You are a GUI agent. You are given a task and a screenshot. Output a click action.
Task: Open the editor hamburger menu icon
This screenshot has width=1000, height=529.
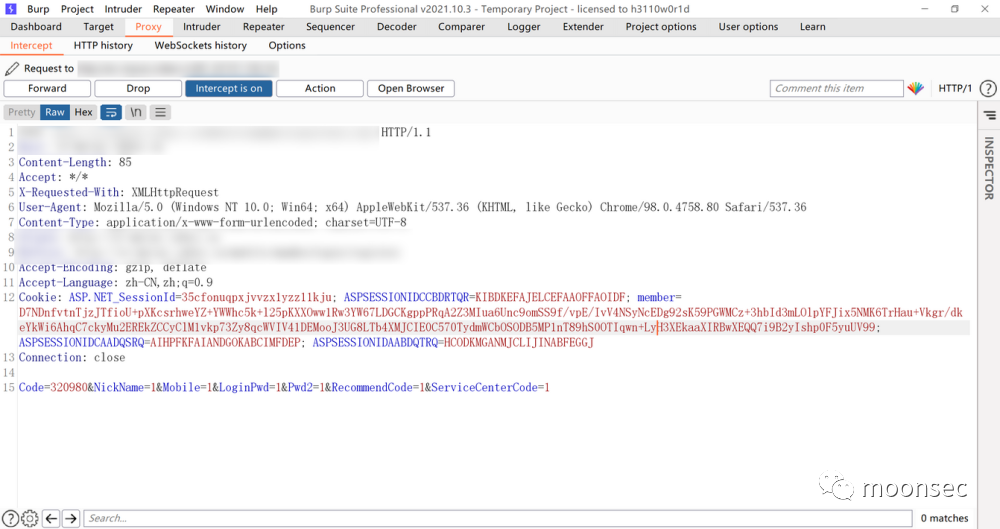(161, 112)
